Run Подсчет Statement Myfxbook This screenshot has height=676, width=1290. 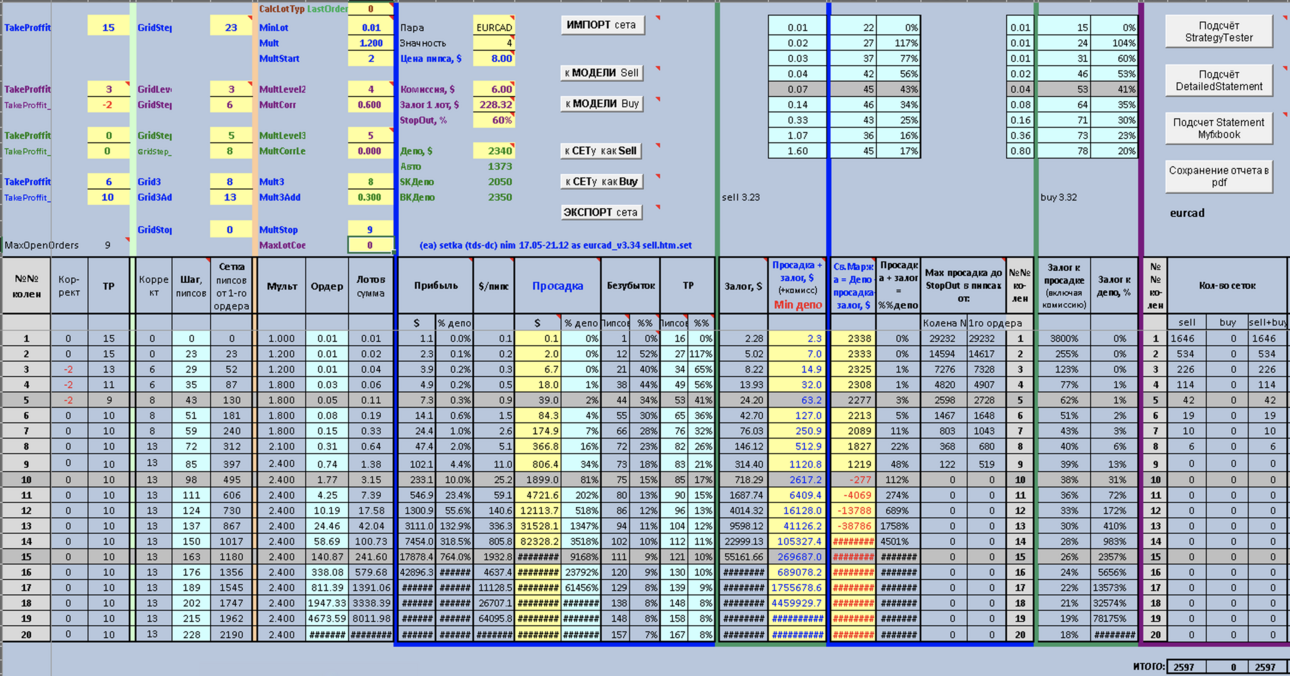click(x=1219, y=128)
